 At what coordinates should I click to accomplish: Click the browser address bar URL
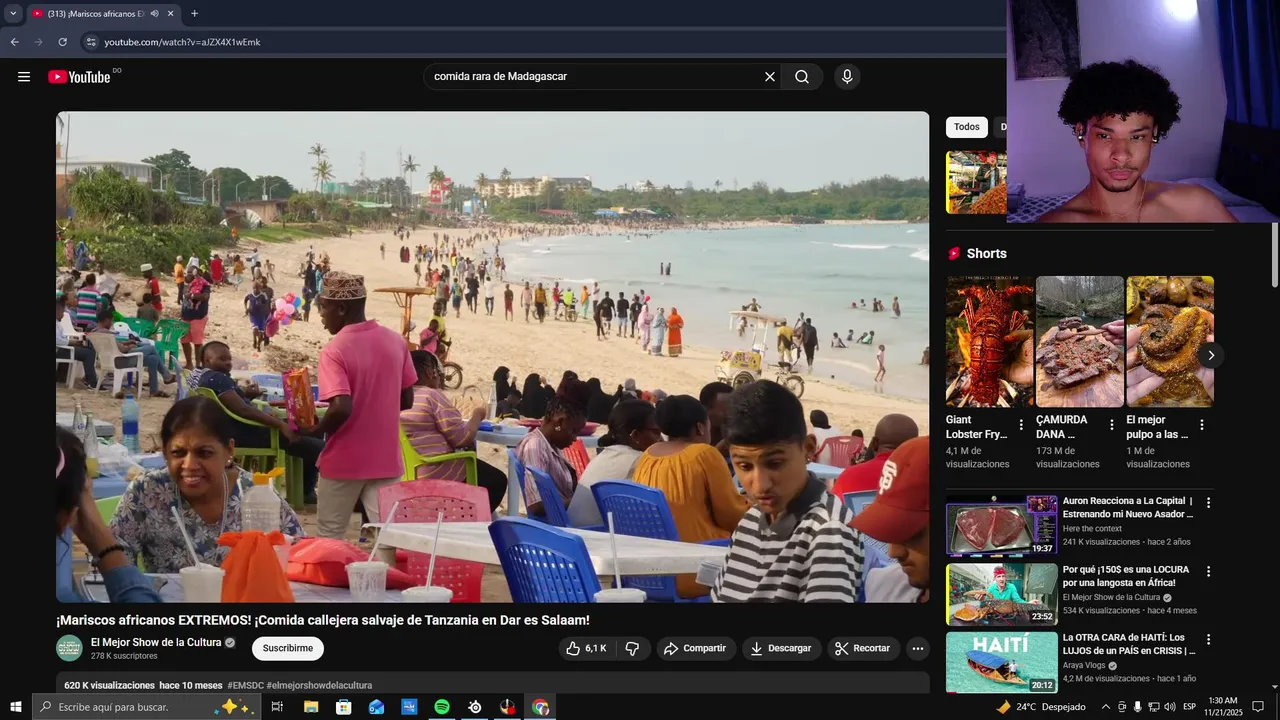click(x=182, y=42)
